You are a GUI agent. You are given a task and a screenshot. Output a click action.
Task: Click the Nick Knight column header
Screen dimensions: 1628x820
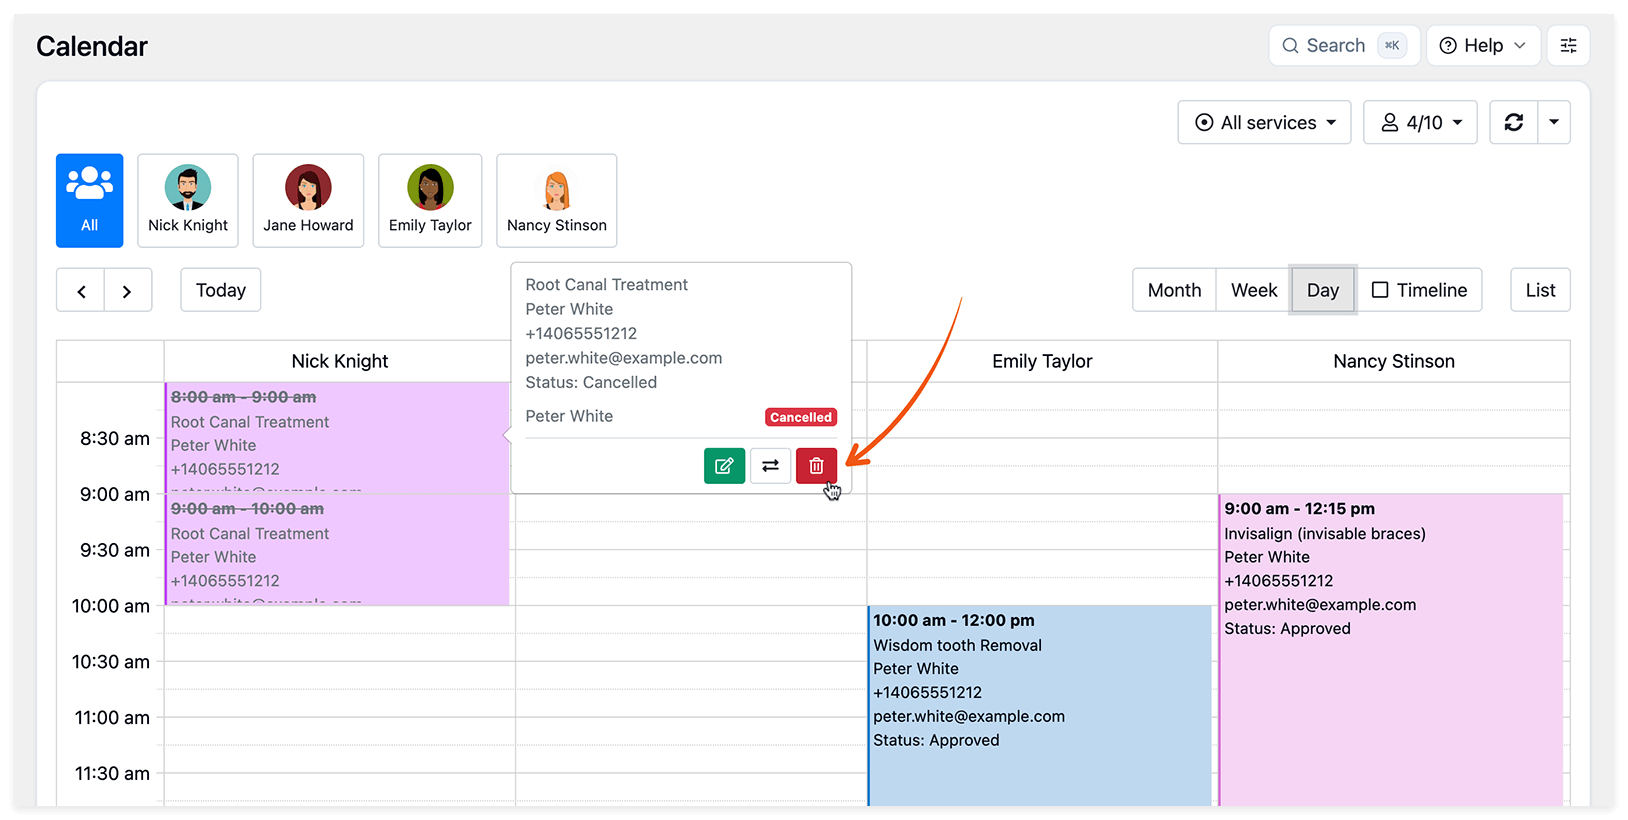(340, 361)
